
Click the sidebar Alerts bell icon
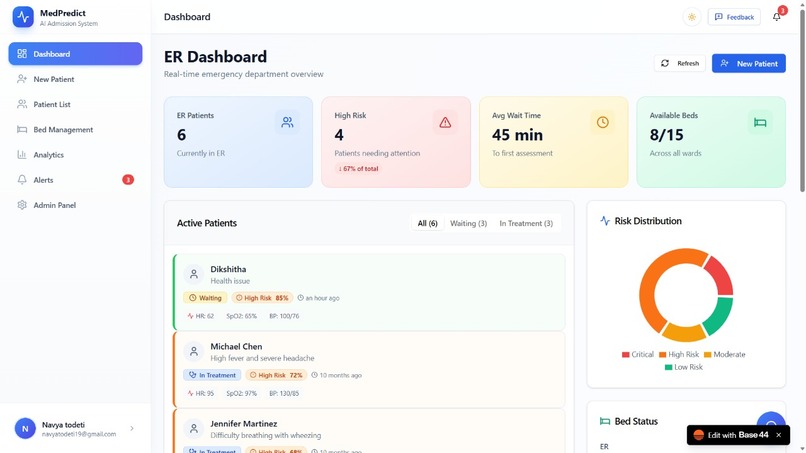(22, 179)
